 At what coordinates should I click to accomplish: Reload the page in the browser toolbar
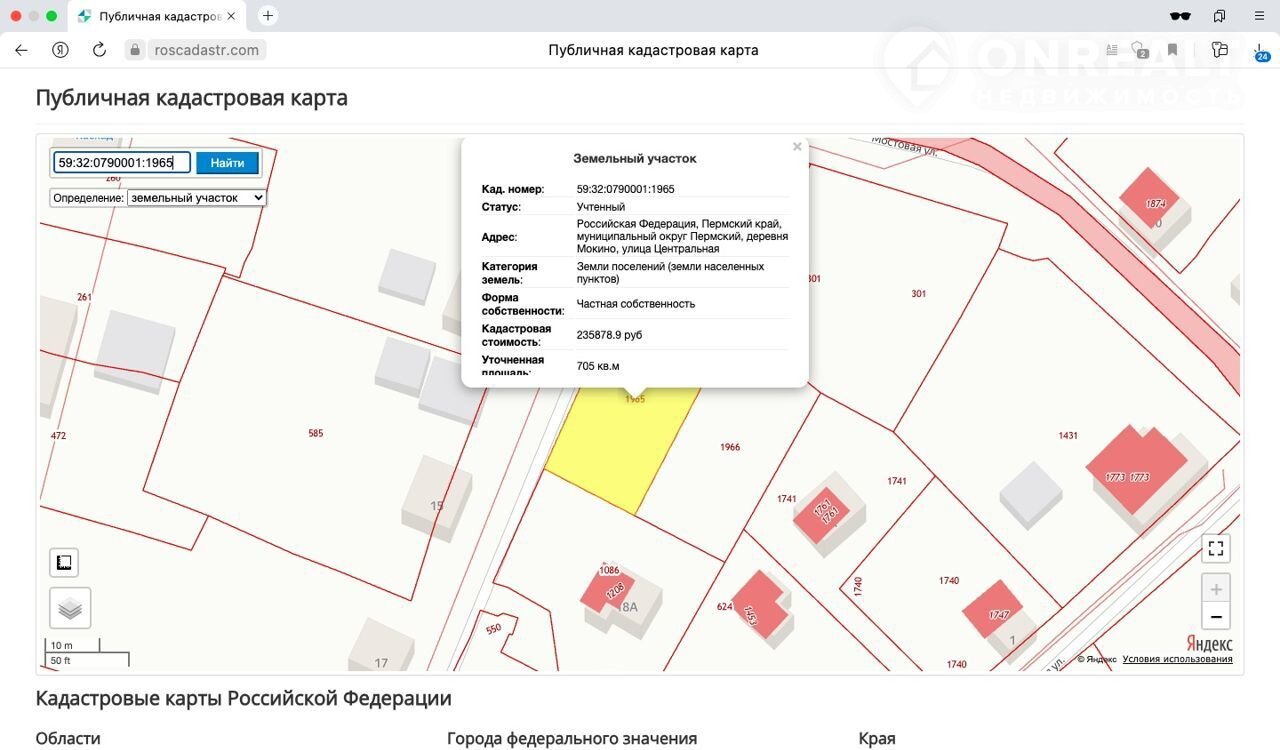click(x=99, y=50)
